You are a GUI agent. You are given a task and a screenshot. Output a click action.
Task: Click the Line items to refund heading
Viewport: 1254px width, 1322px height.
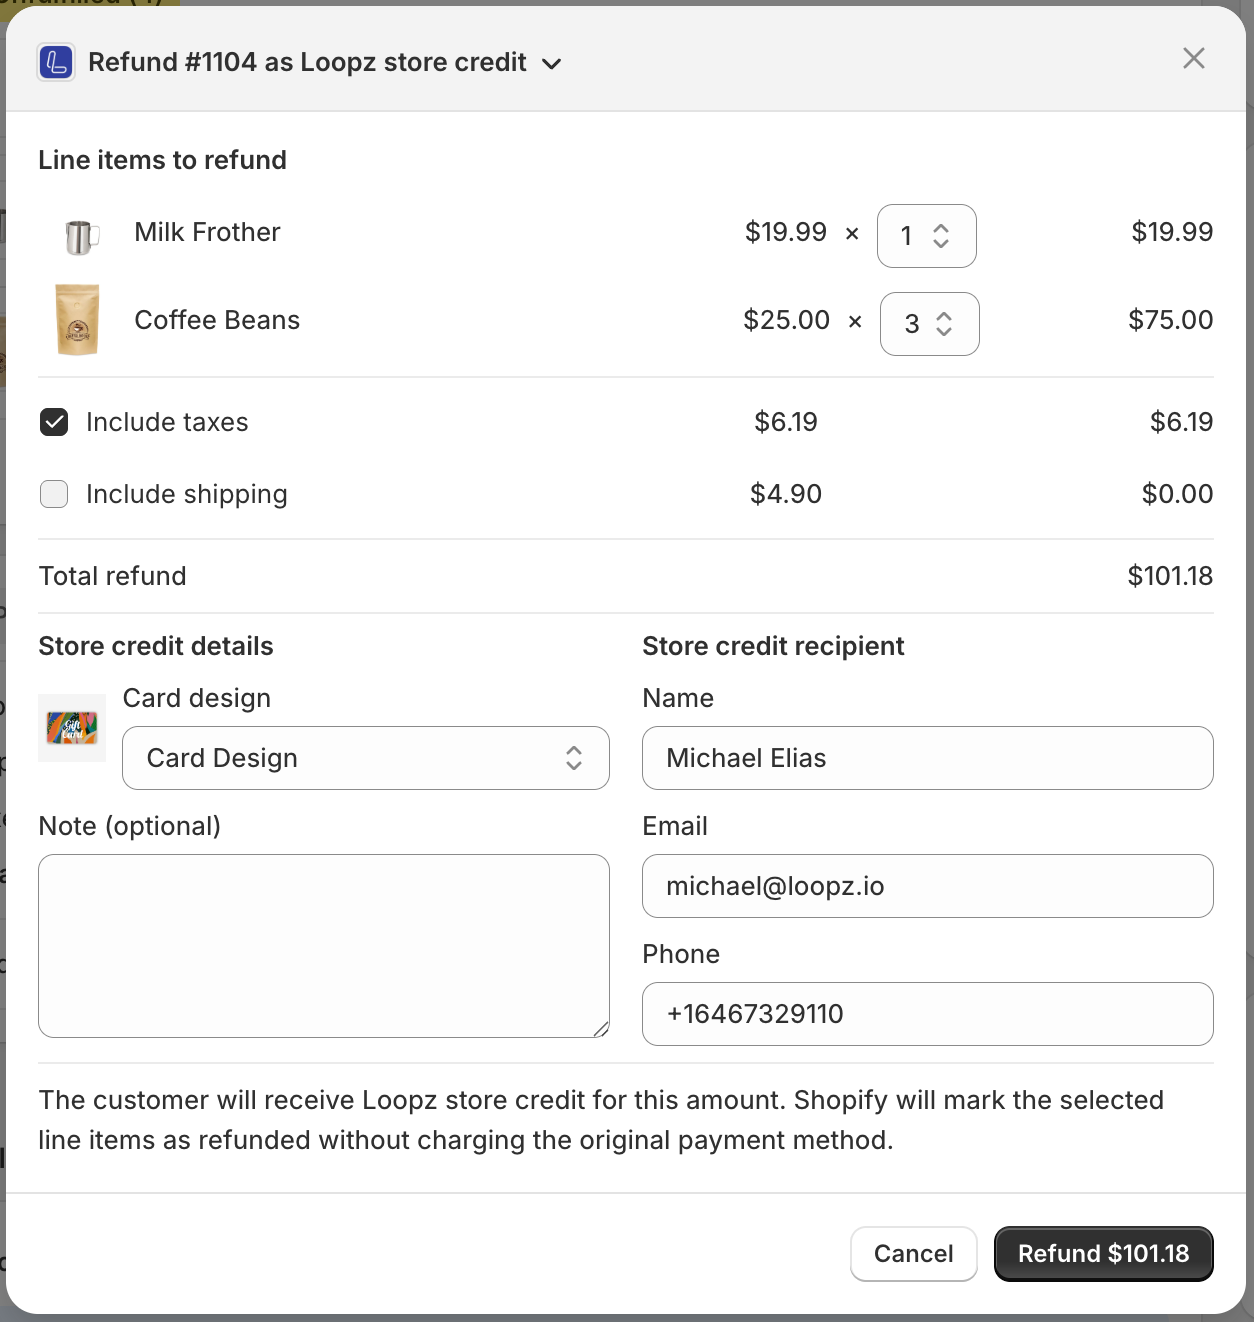tap(162, 160)
